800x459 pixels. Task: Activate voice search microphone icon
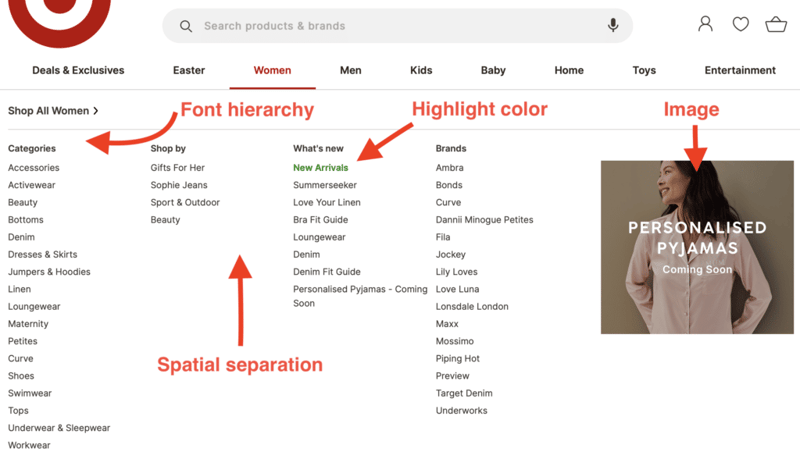point(613,25)
